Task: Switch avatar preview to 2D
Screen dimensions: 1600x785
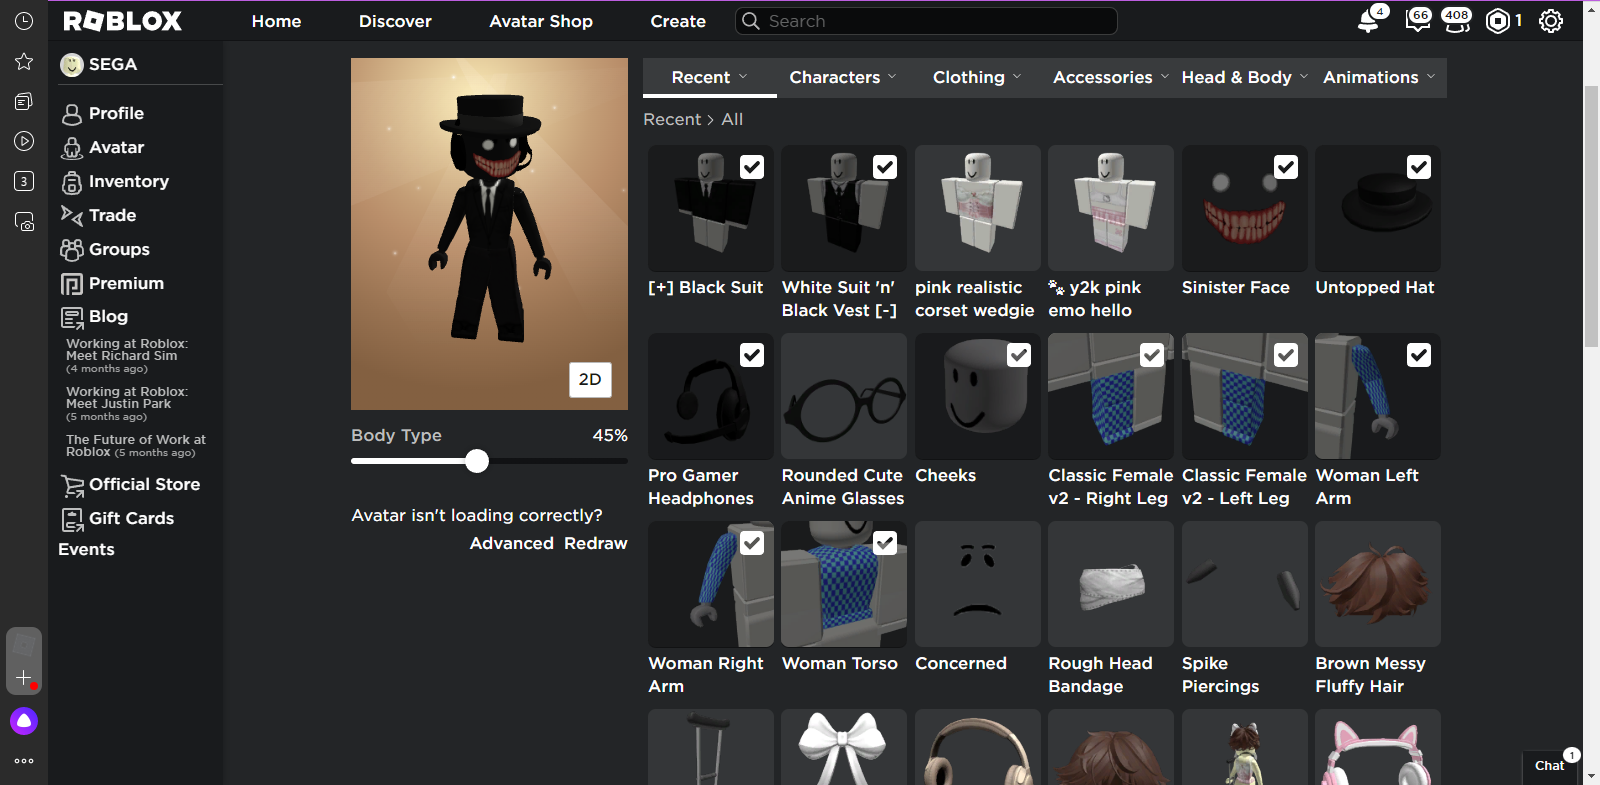Action: [x=590, y=379]
